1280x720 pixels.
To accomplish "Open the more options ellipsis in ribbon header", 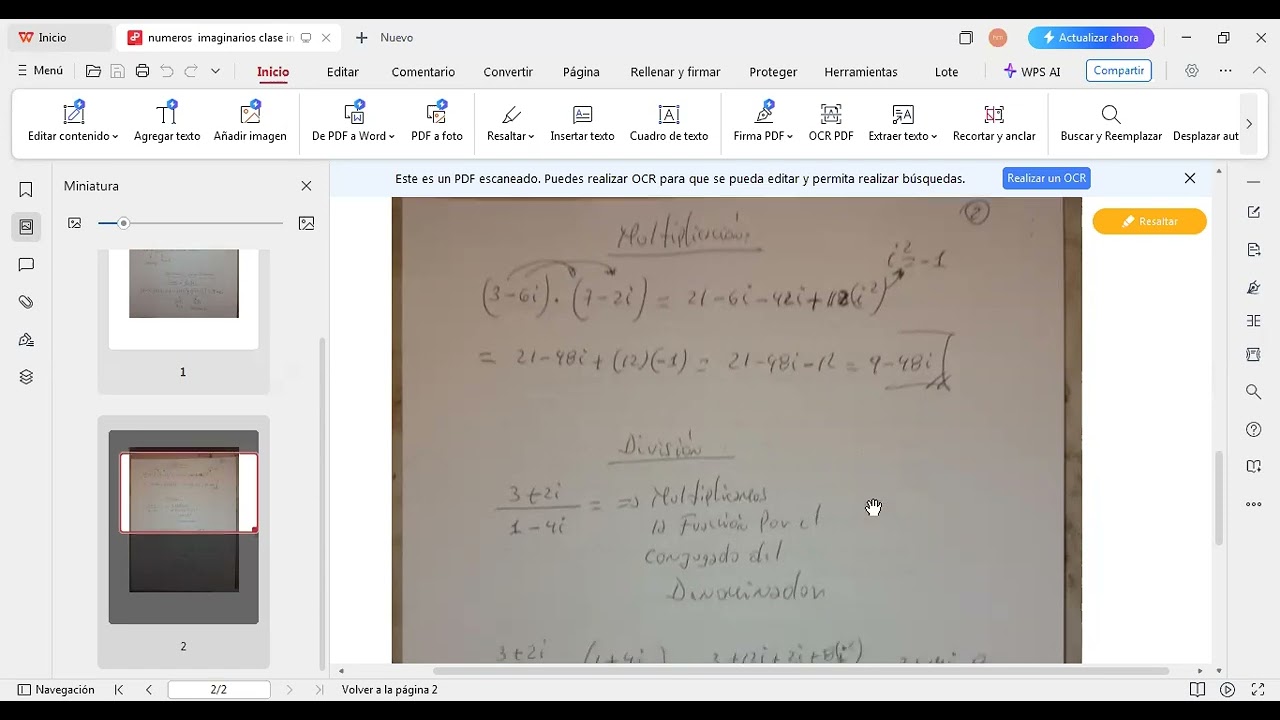I will [x=1226, y=71].
